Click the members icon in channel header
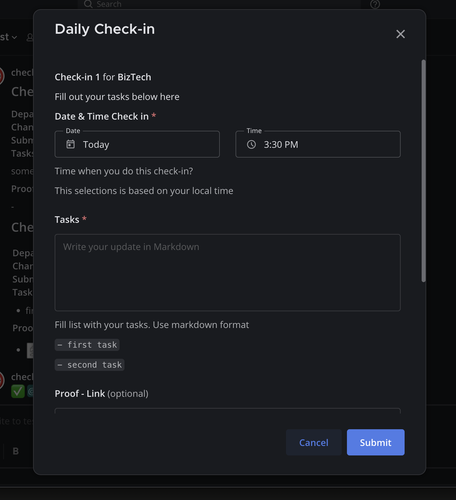Viewport: 456px width, 500px height. (x=30, y=37)
